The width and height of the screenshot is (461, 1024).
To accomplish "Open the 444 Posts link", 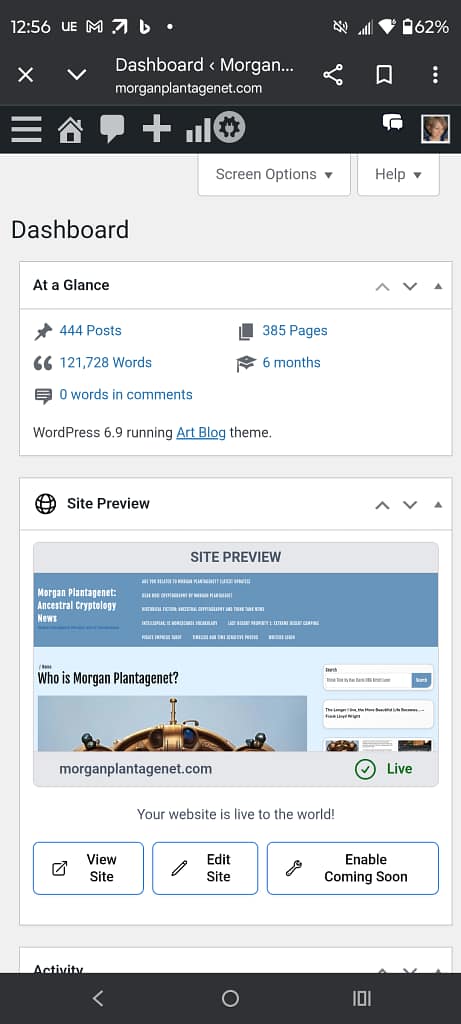I will click(90, 330).
